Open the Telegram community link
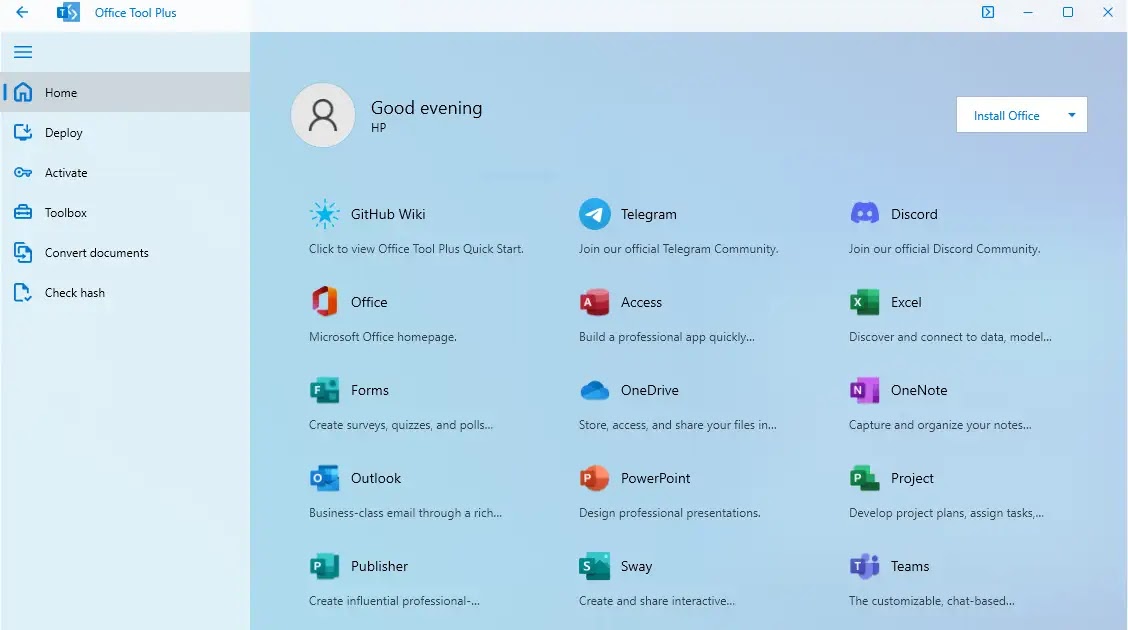The width and height of the screenshot is (1128, 630). (649, 214)
